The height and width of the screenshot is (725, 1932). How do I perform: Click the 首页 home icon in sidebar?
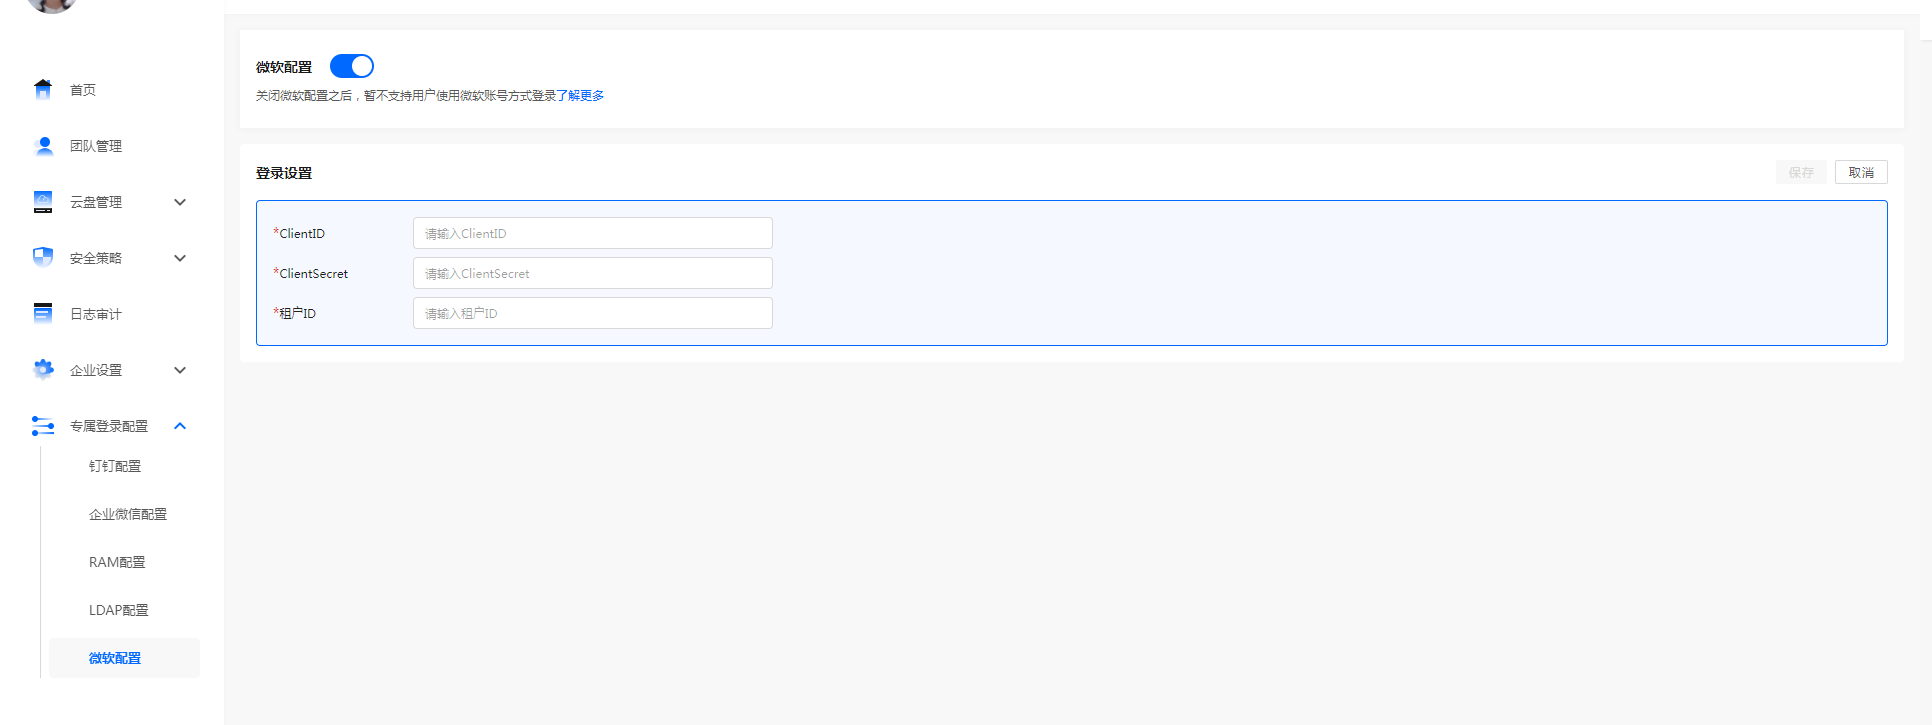point(44,89)
